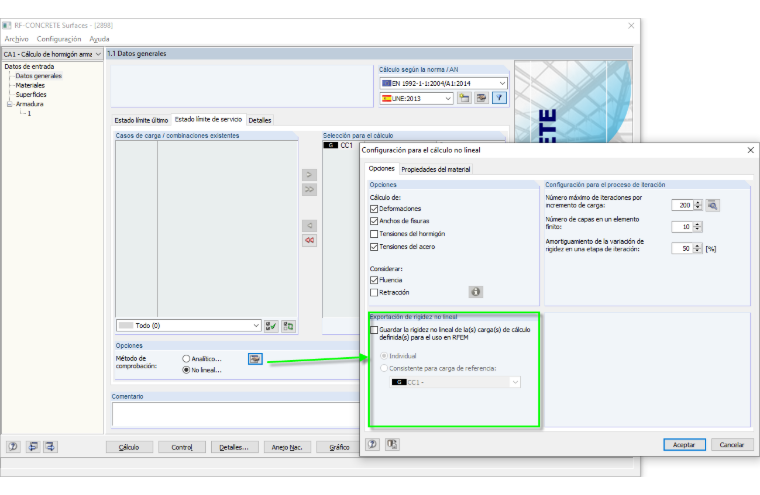This screenshot has height=495, width=760.
Task: Go to next window icon in footer
Action: (50, 447)
